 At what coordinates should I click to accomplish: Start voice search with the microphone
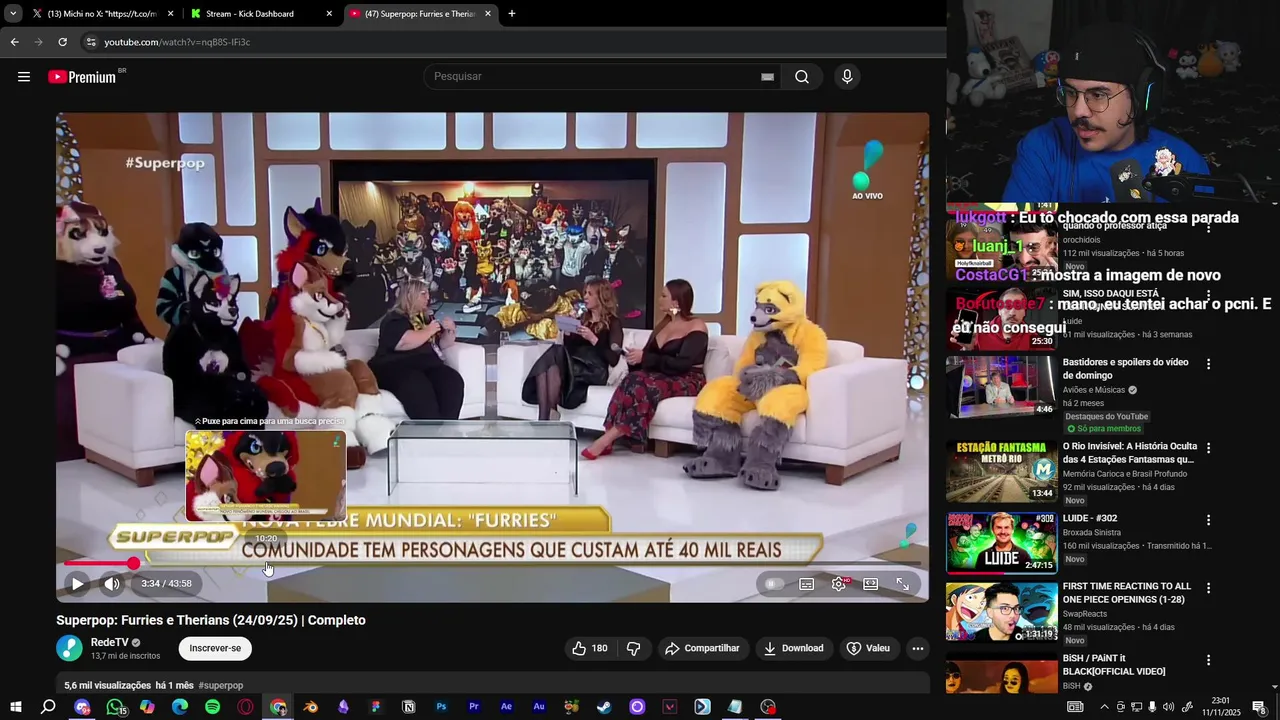tap(847, 77)
